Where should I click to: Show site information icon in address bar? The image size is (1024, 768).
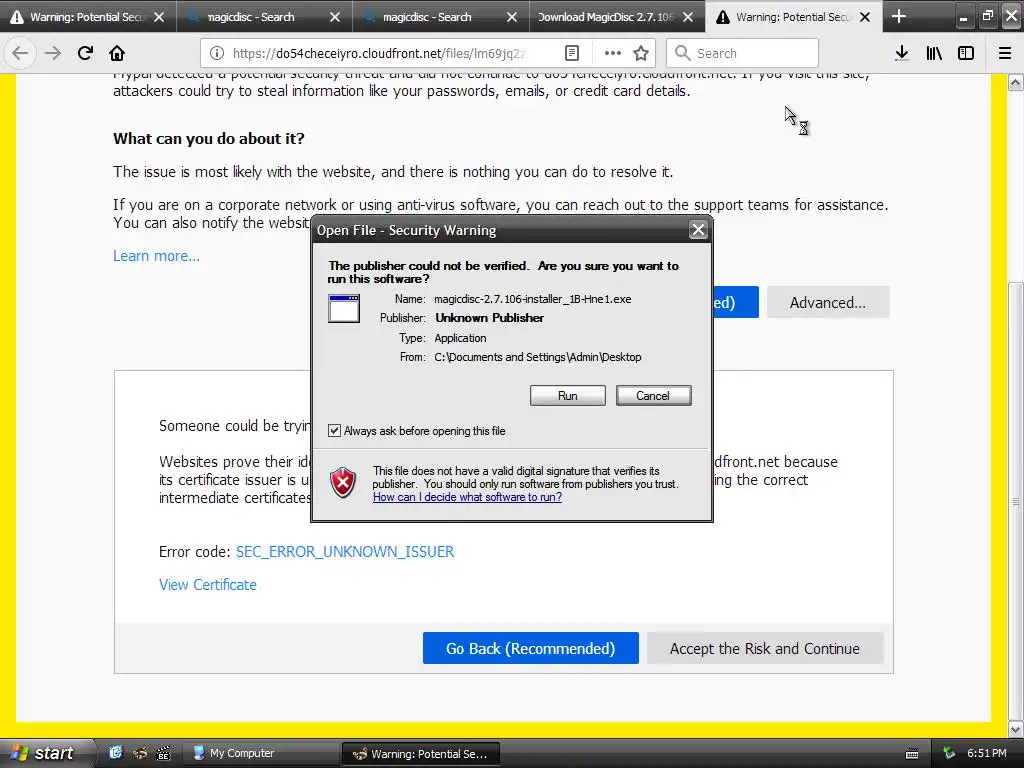(217, 53)
